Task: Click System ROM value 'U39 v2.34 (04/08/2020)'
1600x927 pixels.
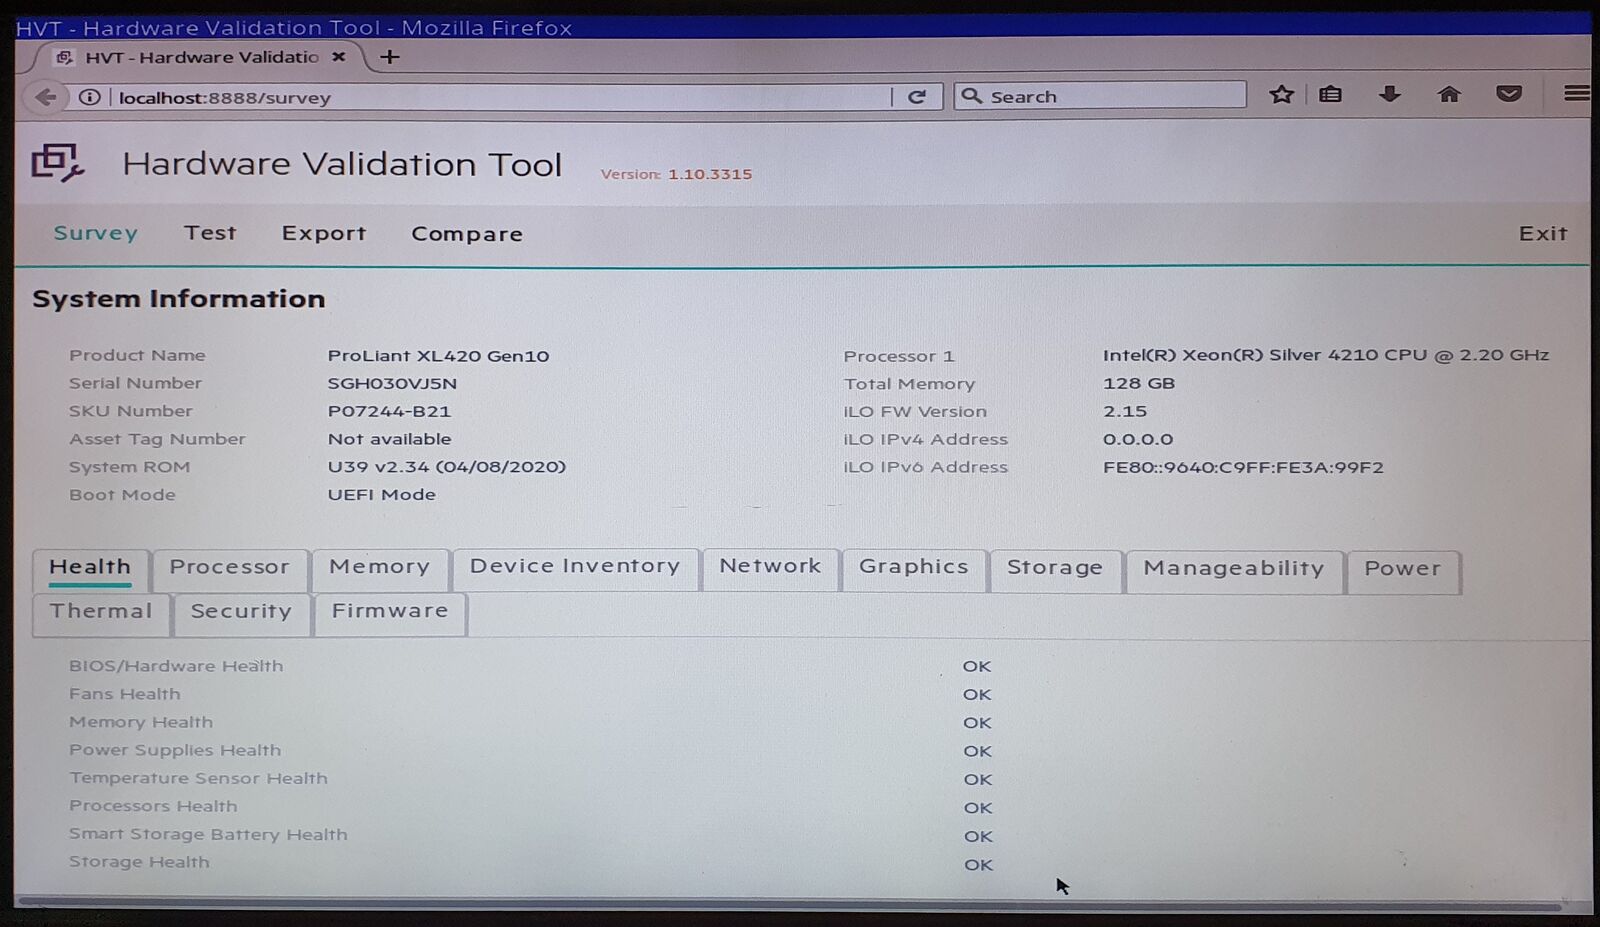Action: (x=447, y=467)
